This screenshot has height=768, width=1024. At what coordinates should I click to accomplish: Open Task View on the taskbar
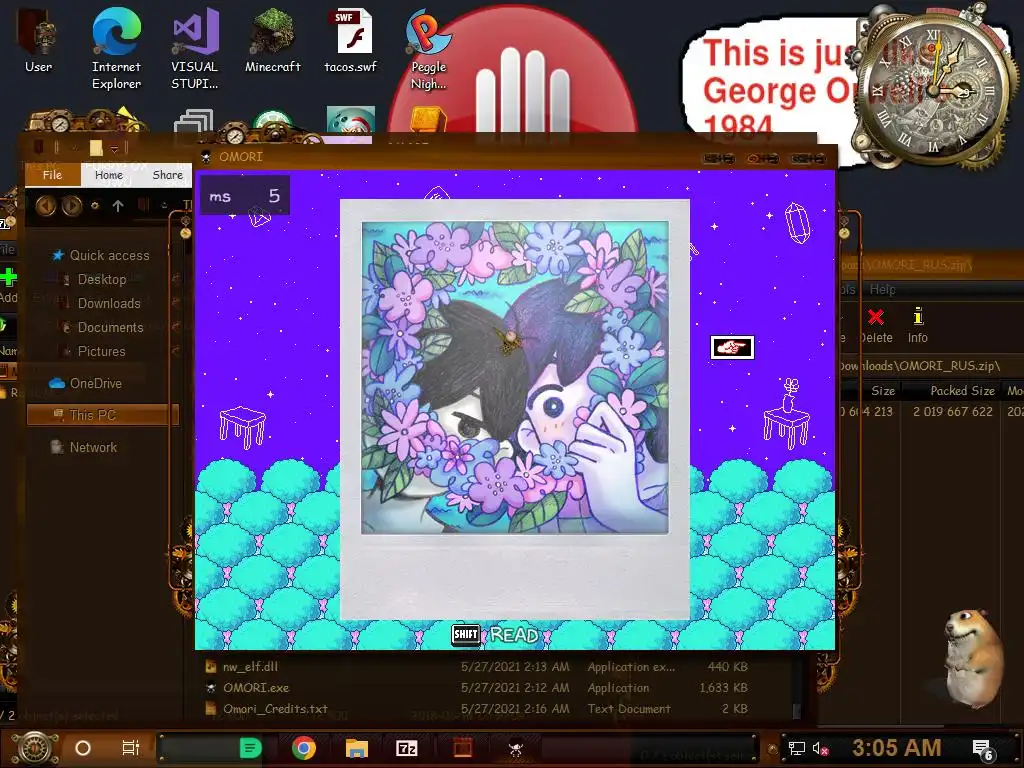(131, 748)
